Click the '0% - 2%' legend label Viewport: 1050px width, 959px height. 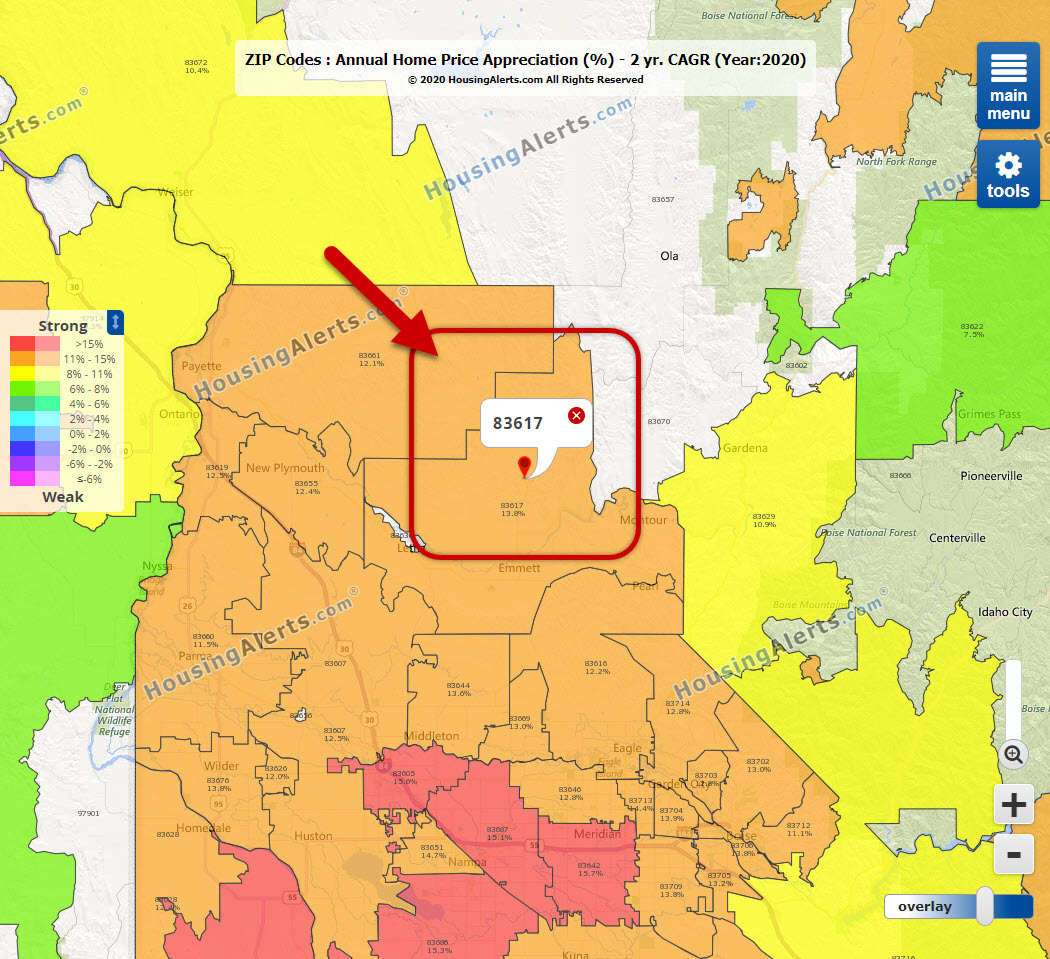coord(89,434)
